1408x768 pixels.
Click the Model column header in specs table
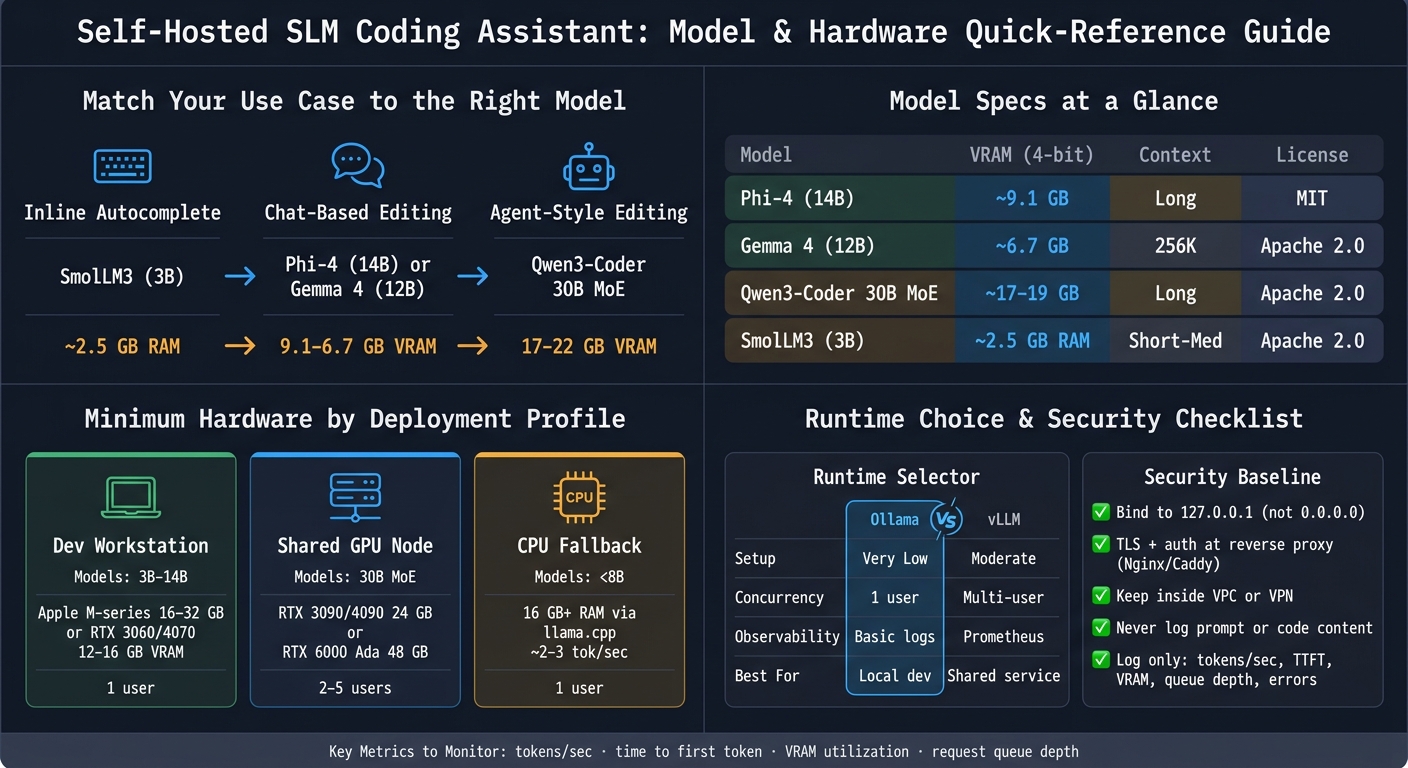766,155
